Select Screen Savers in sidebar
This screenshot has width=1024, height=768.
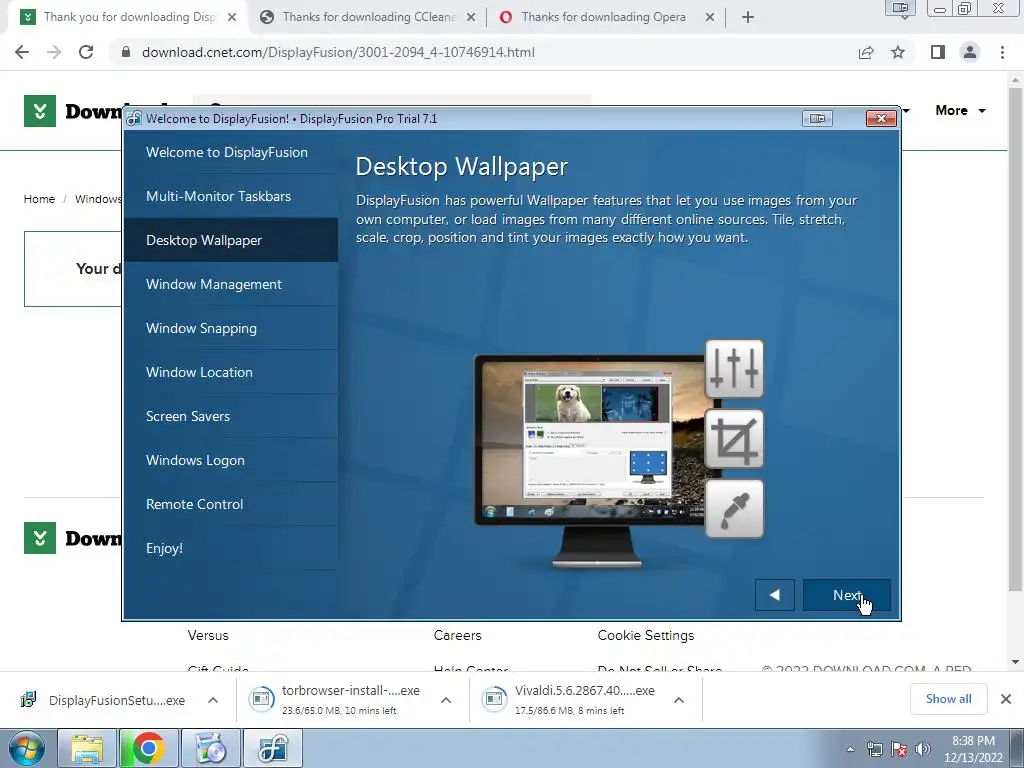[231, 416]
